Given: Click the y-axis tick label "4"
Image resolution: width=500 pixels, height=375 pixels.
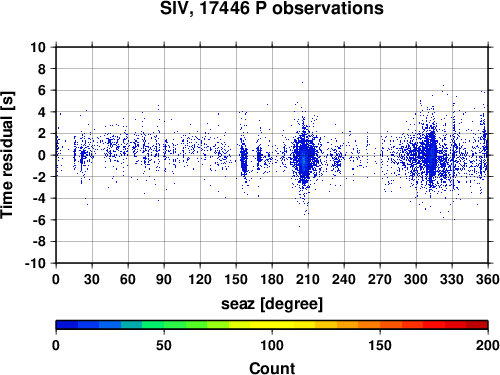Looking at the screenshot, I should click(41, 112).
